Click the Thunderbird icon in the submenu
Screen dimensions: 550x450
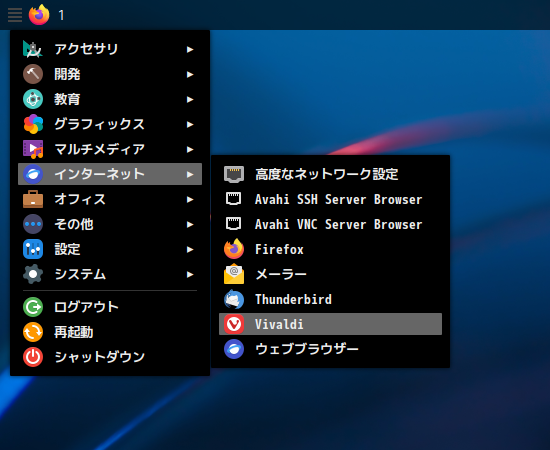pyautogui.click(x=234, y=299)
